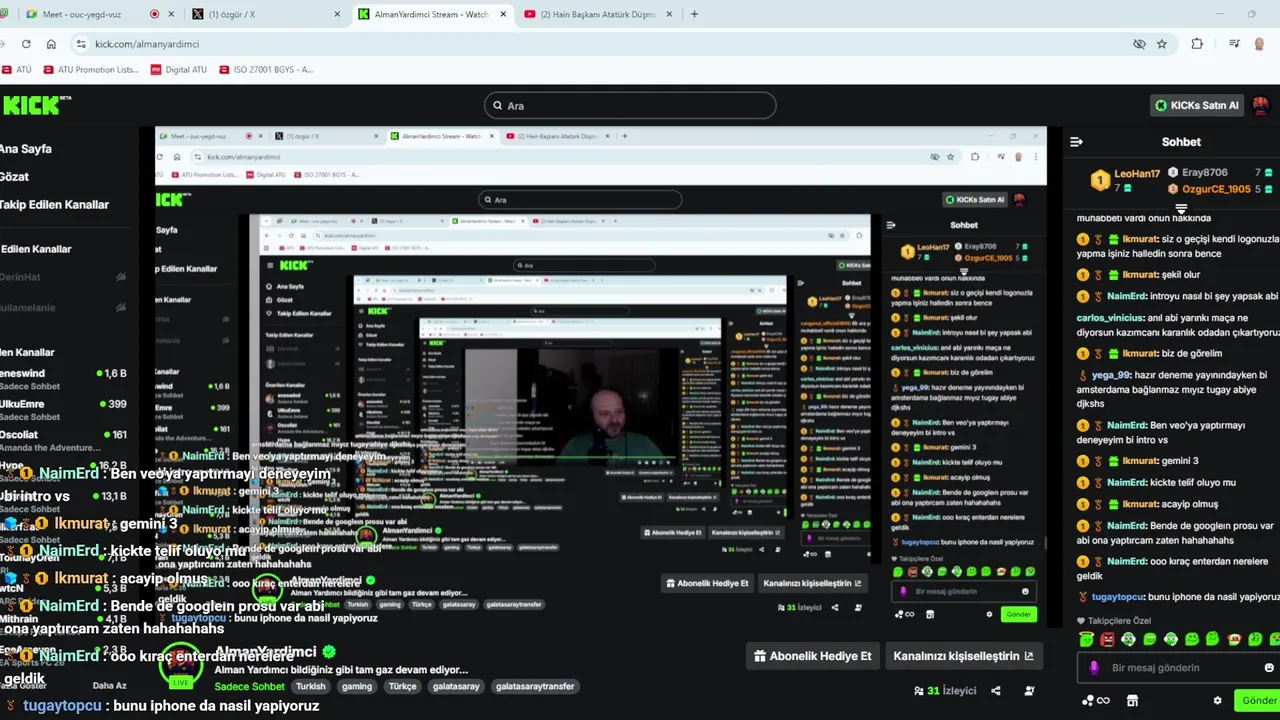This screenshot has width=1280, height=720.
Task: Click the share stream icon
Action: coord(995,691)
